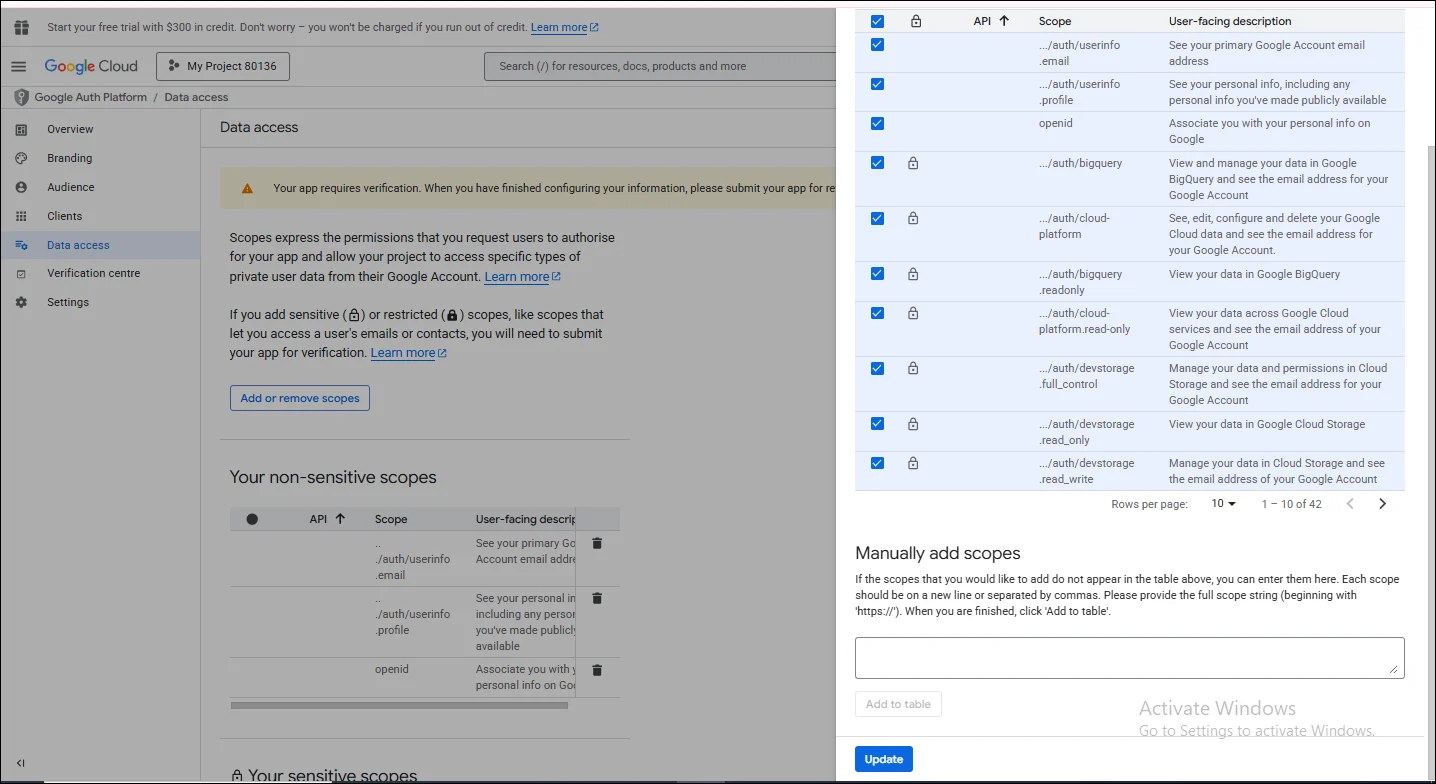
Task: Click the Add or remove scopes button
Action: tap(300, 398)
